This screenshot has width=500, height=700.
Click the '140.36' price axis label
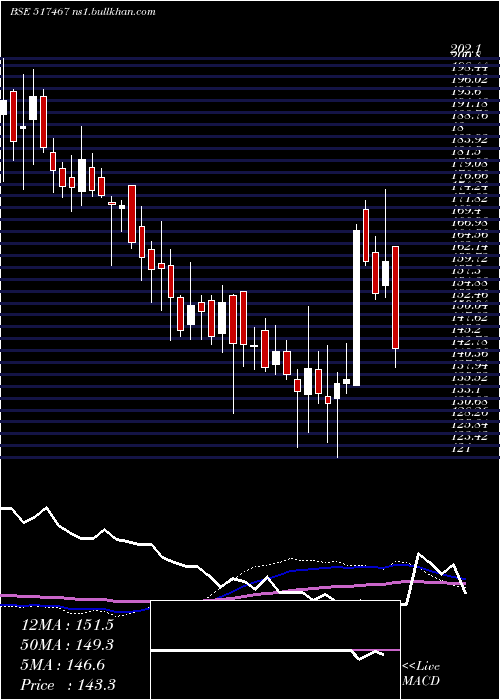coord(468,355)
